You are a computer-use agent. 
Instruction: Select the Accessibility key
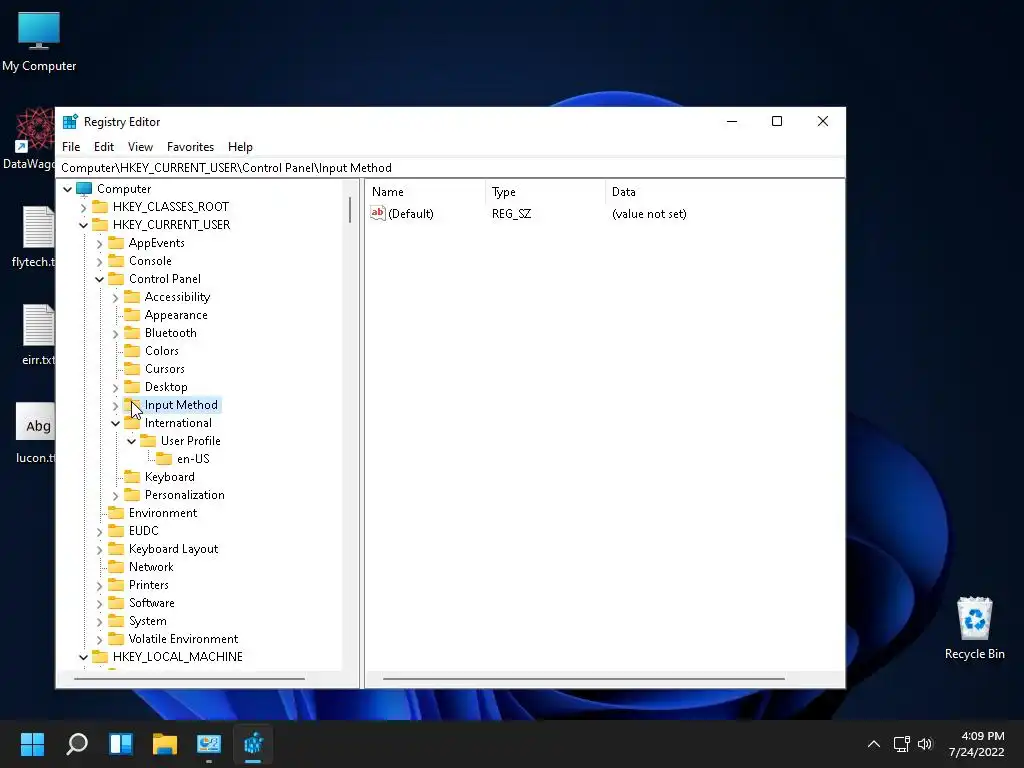[x=177, y=297]
